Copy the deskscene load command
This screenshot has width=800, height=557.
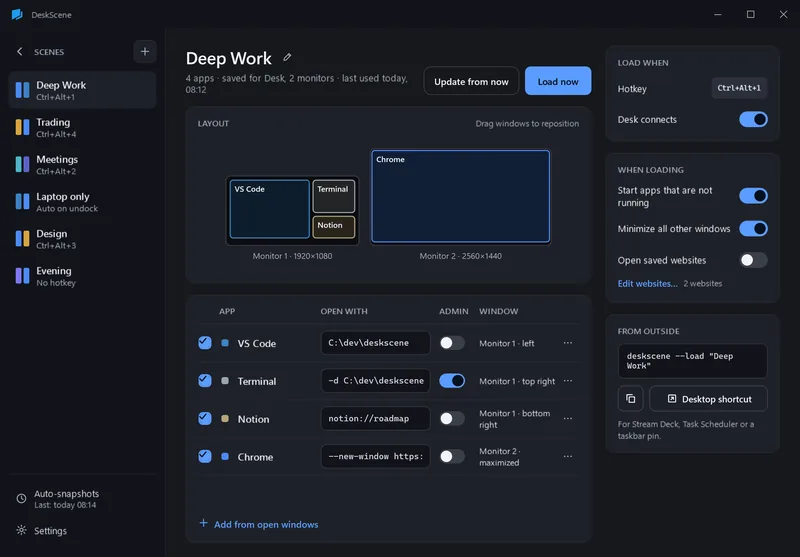(631, 398)
